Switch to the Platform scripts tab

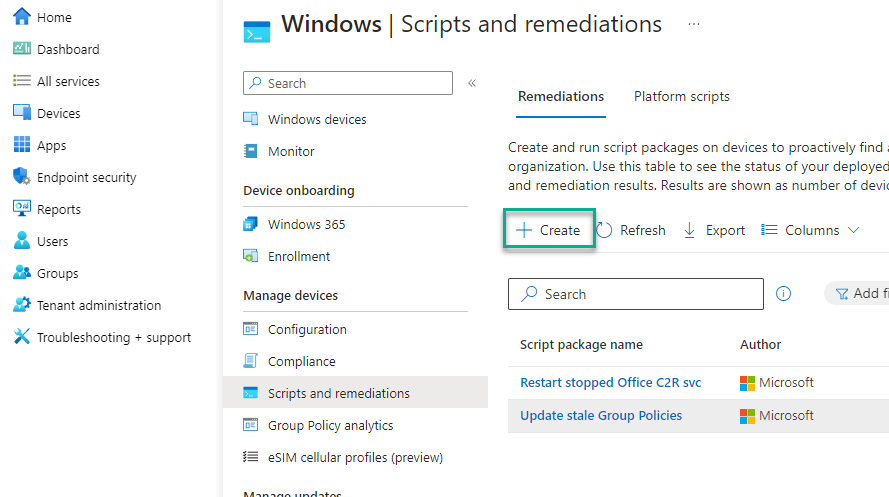(x=681, y=96)
